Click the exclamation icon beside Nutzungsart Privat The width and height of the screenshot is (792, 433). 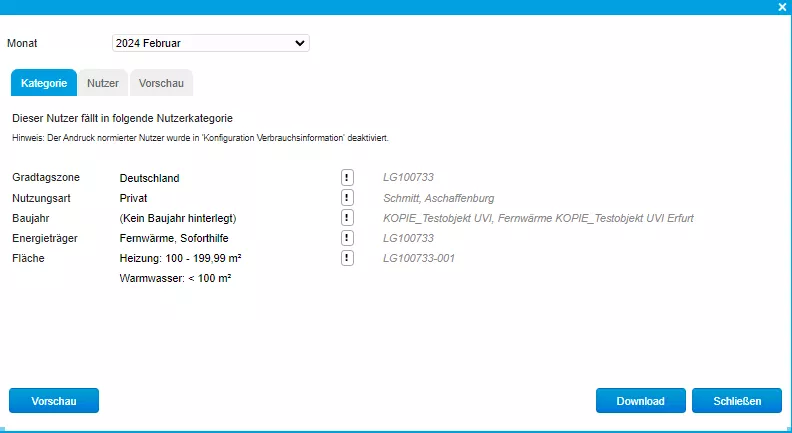[x=347, y=198]
